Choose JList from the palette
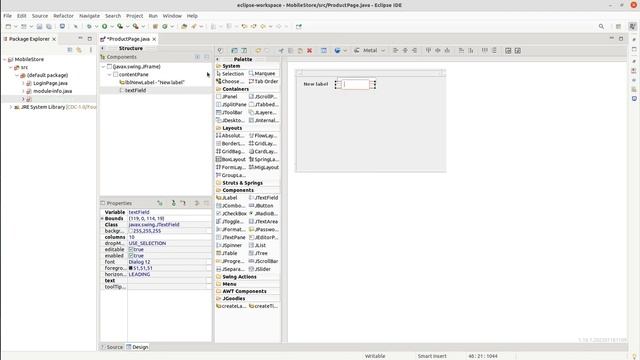Viewport: 640px width, 360px height. pos(258,245)
